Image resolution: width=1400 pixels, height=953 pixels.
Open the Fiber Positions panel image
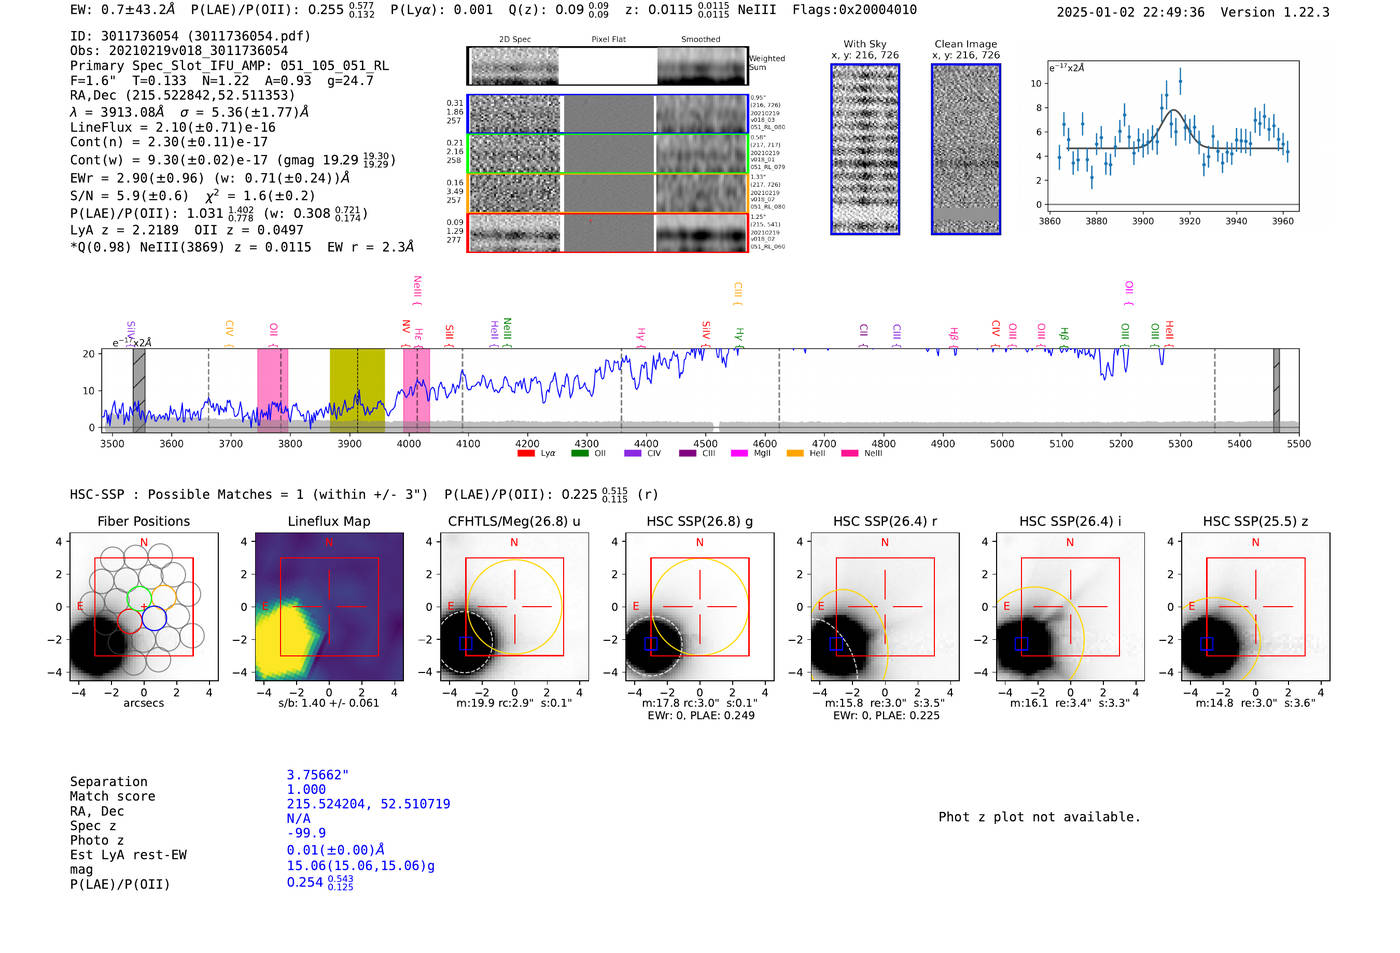[144, 607]
